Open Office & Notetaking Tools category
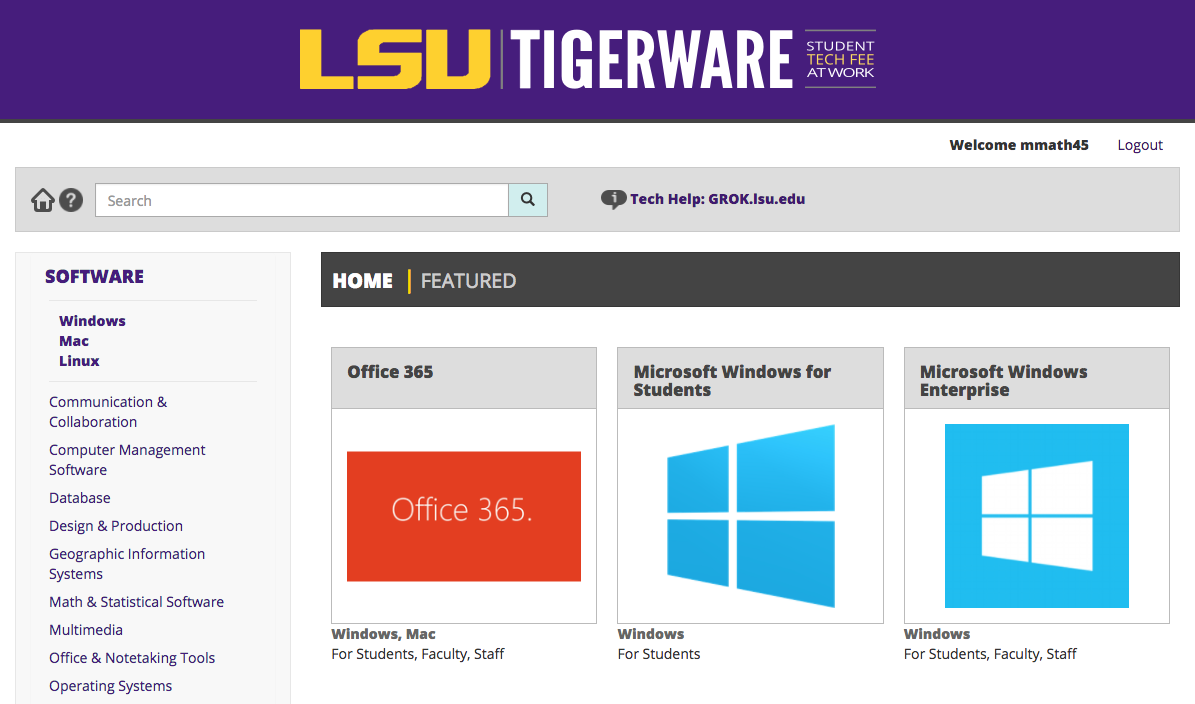The height and width of the screenshot is (704, 1195). pyautogui.click(x=132, y=658)
